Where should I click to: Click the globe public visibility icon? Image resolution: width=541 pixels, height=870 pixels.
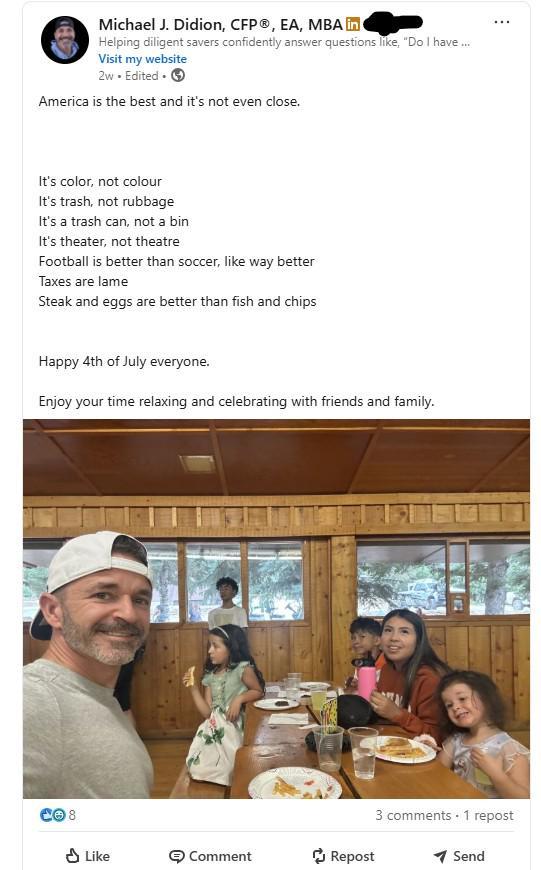click(178, 75)
